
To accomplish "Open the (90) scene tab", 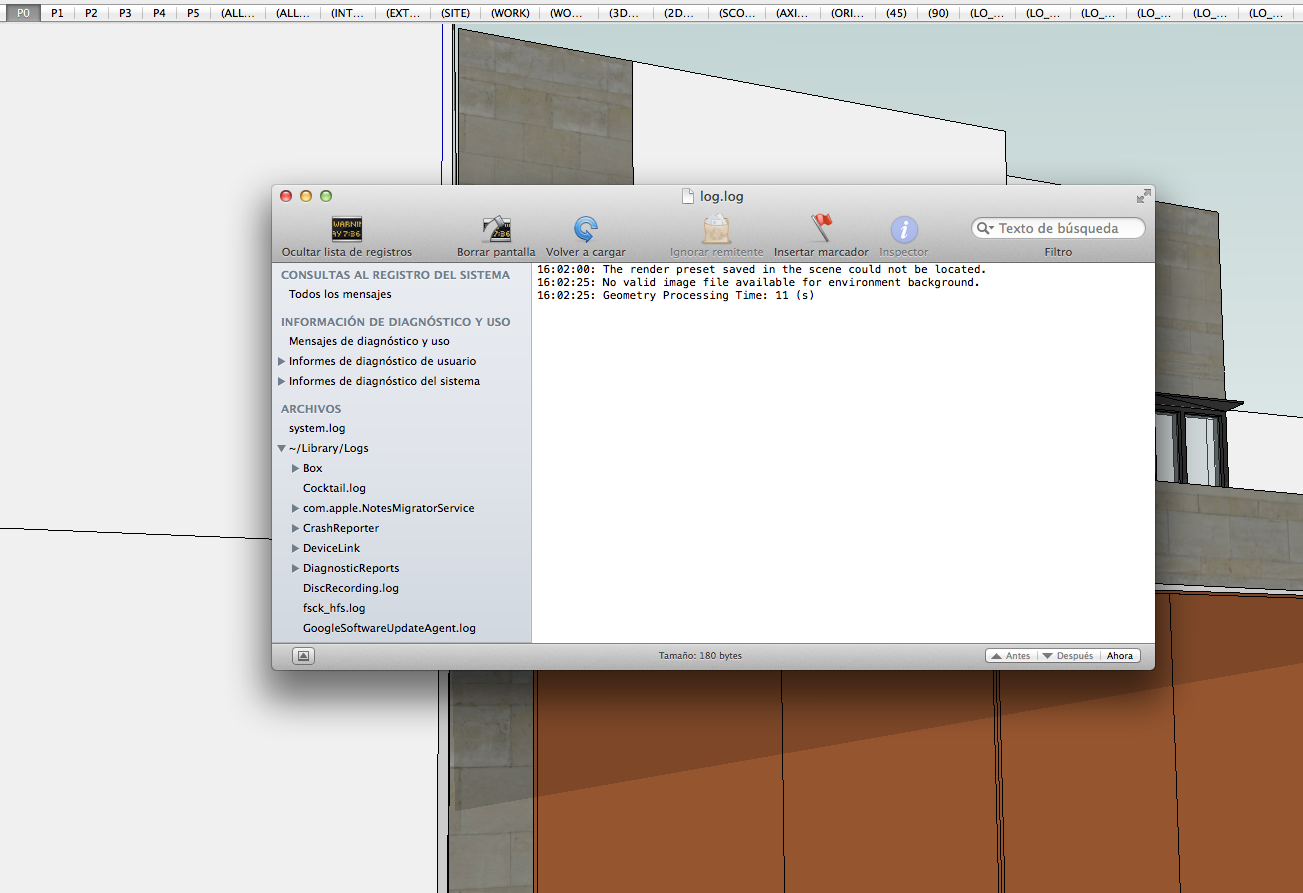I will (x=938, y=13).
